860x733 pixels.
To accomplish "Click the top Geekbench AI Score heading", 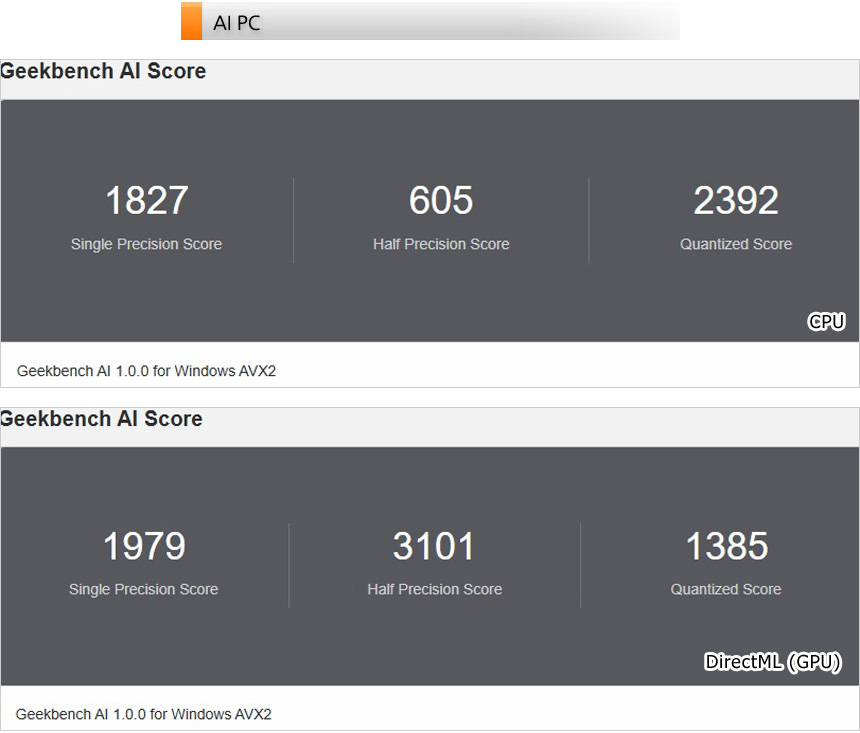I will (x=103, y=71).
